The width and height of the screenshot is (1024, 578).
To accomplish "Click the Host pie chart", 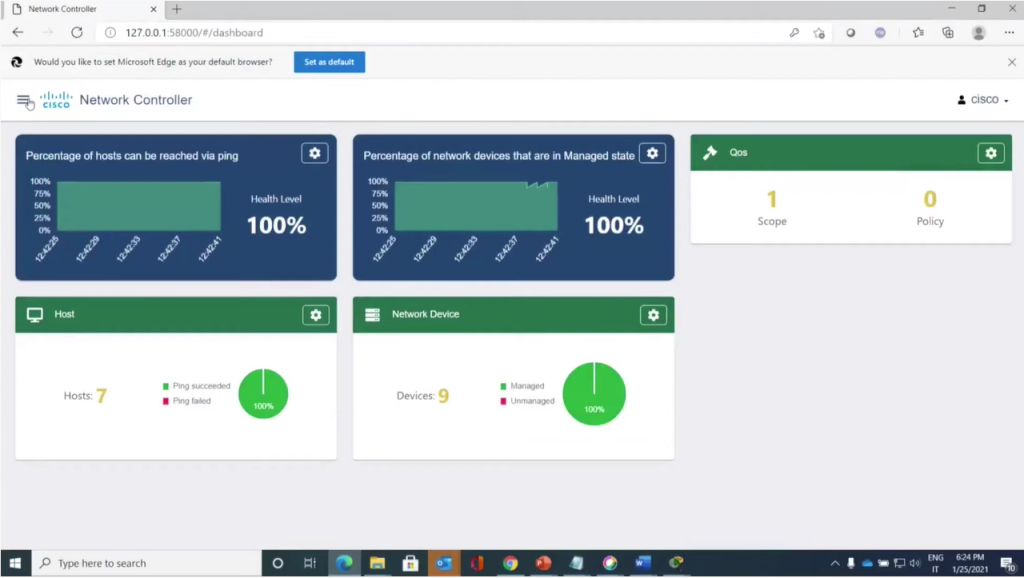I will 263,394.
